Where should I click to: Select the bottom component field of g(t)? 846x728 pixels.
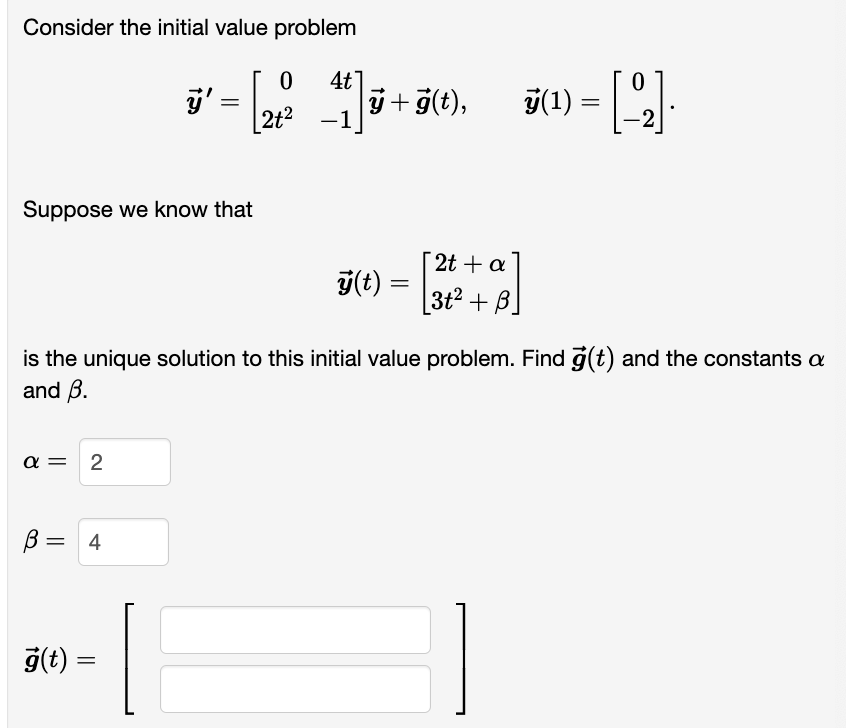[294, 688]
